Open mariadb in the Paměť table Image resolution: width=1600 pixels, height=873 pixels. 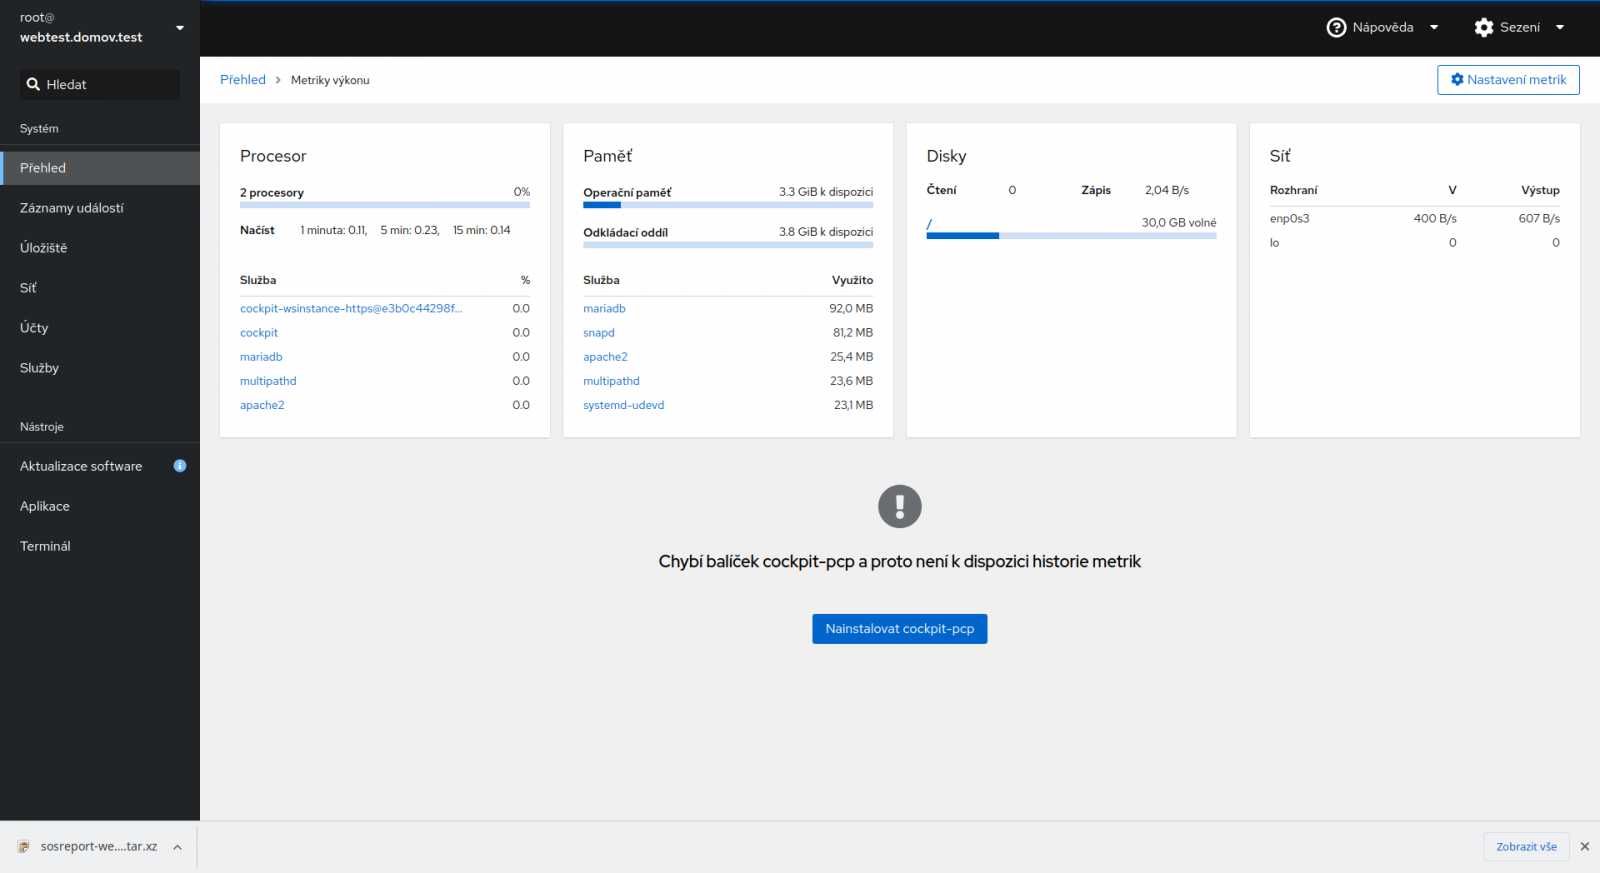[604, 309]
